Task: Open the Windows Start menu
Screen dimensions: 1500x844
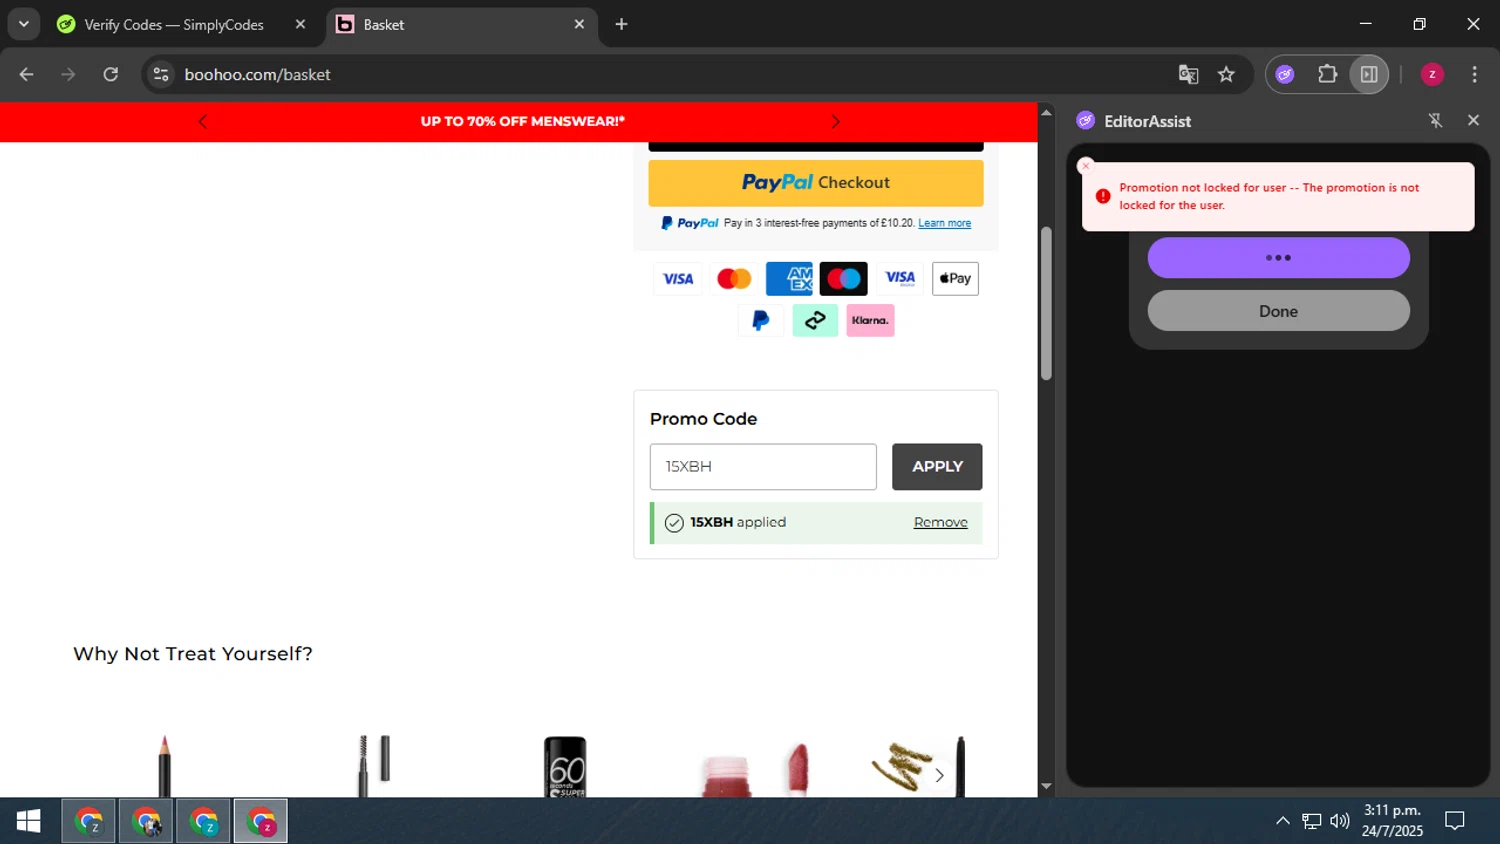Action: 29,821
